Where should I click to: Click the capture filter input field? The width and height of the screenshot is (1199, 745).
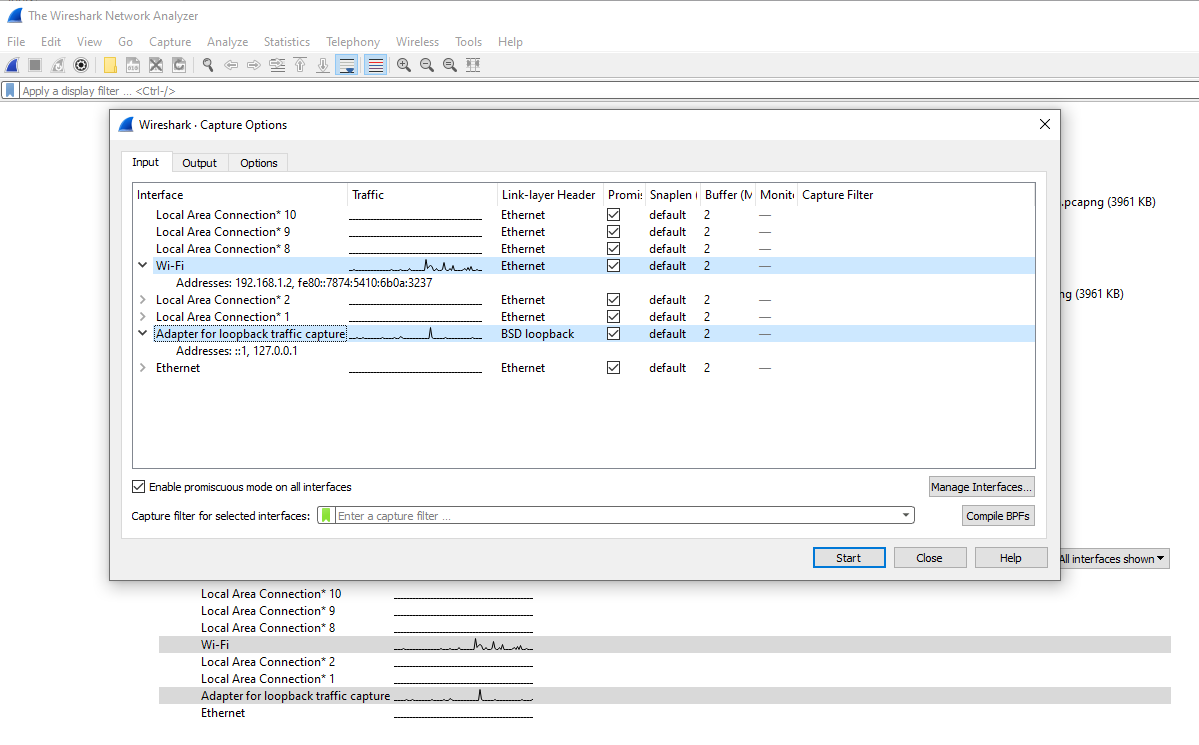point(618,516)
